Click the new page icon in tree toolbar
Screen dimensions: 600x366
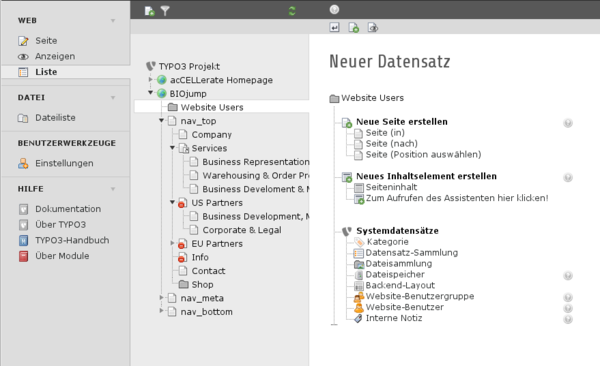click(150, 11)
